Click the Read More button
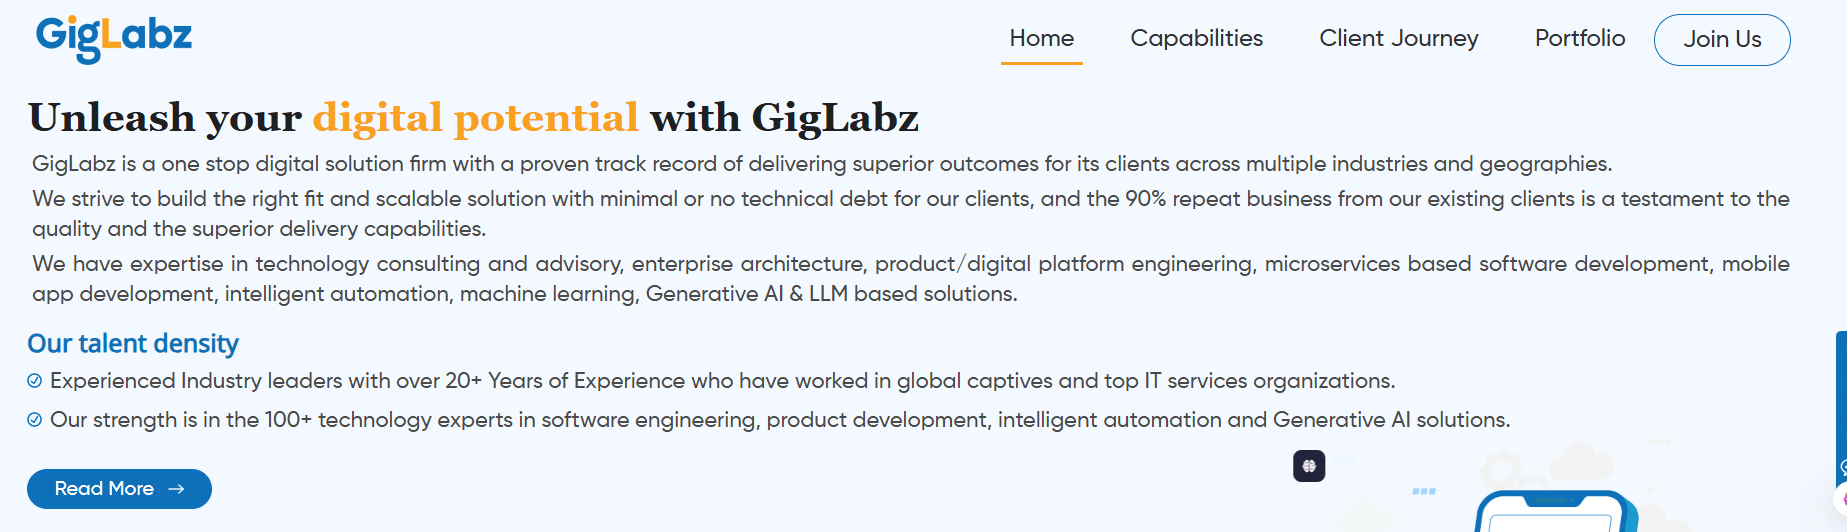Screen dimensions: 1847x532 [119, 489]
